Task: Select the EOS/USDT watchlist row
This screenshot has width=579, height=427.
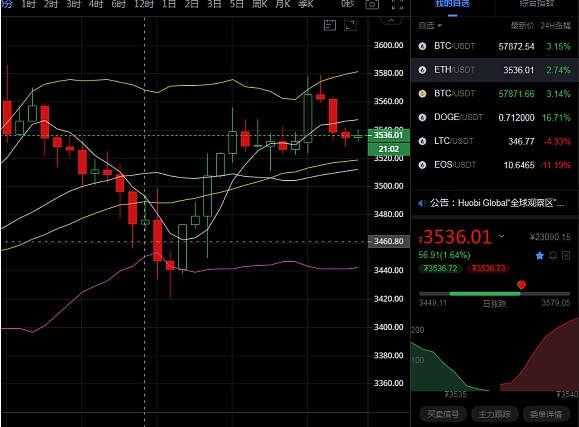Action: (x=495, y=165)
